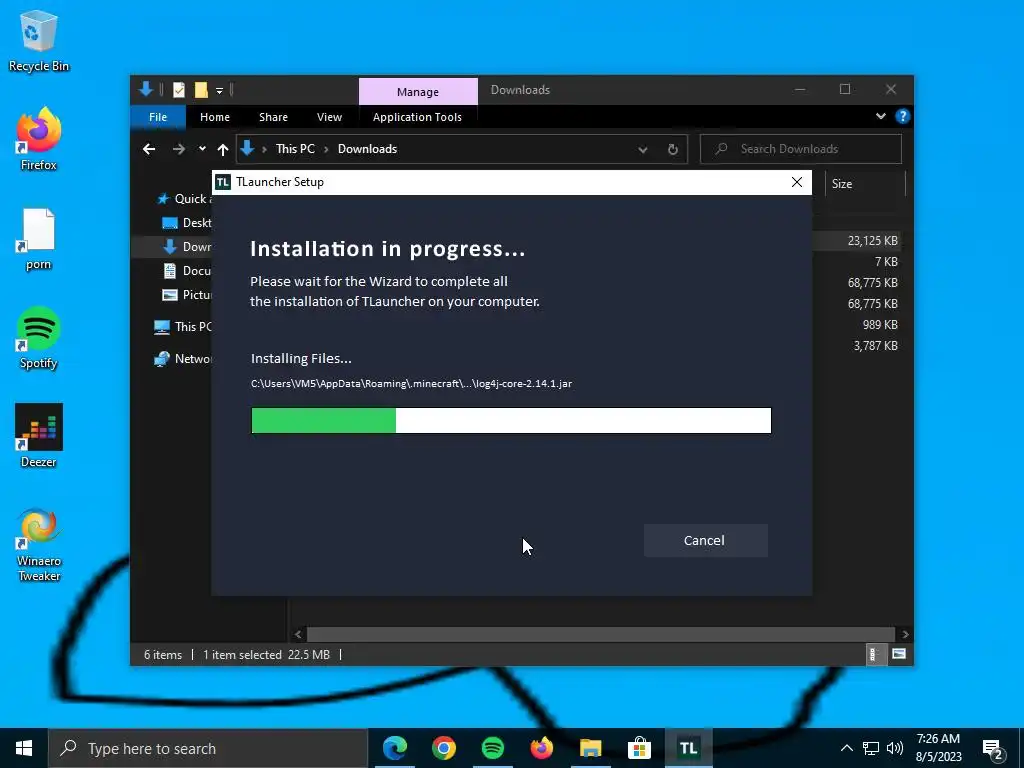Select Downloads in navigation pane

pyautogui.click(x=186, y=247)
